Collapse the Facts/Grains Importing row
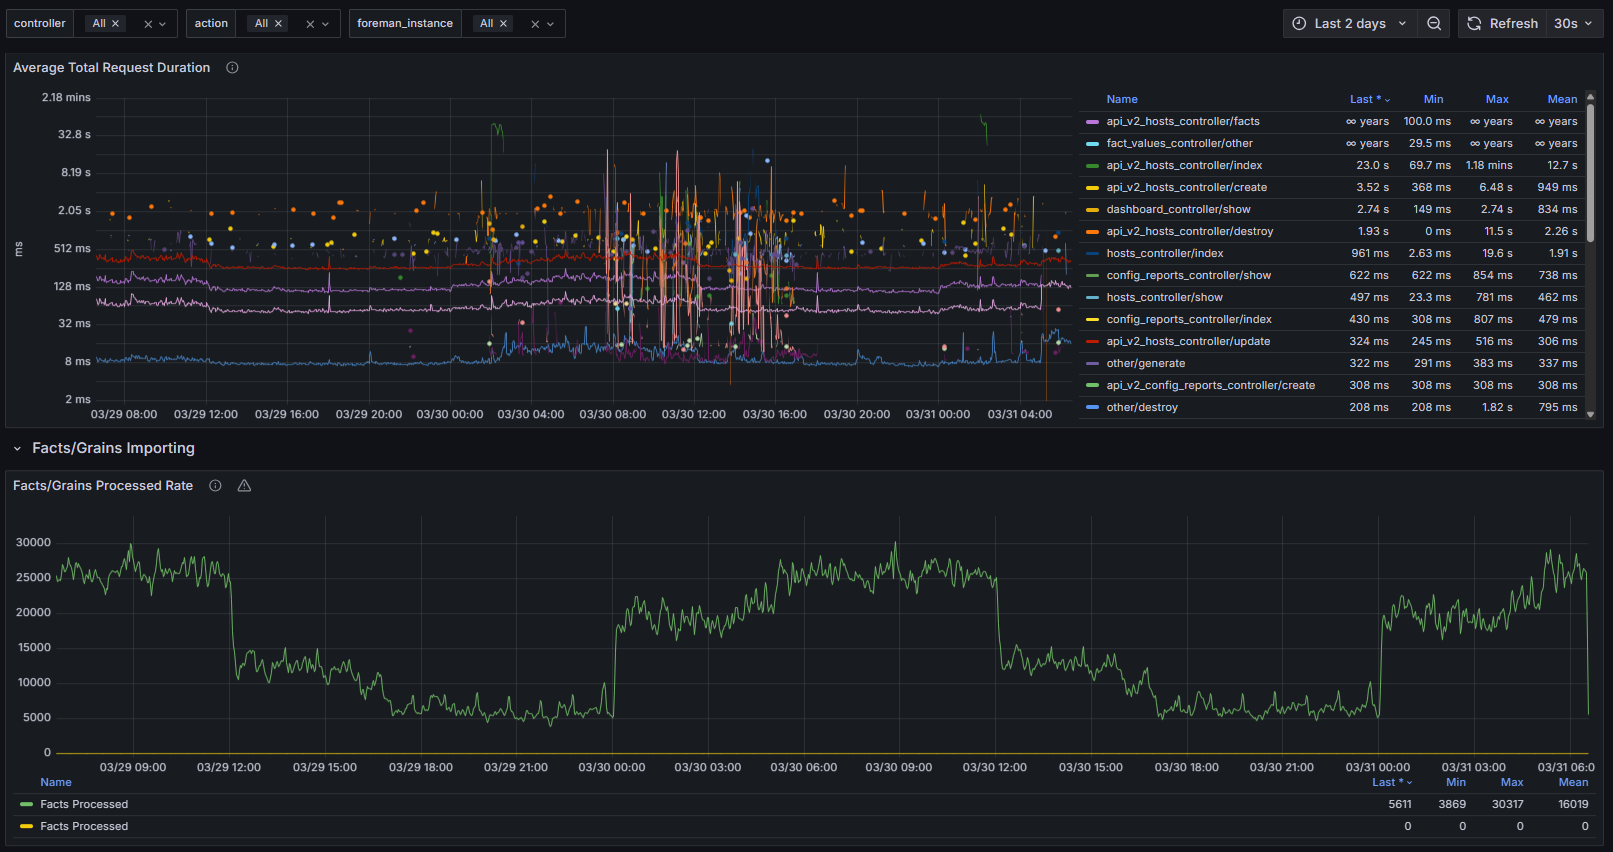The height and width of the screenshot is (852, 1613). 17,449
